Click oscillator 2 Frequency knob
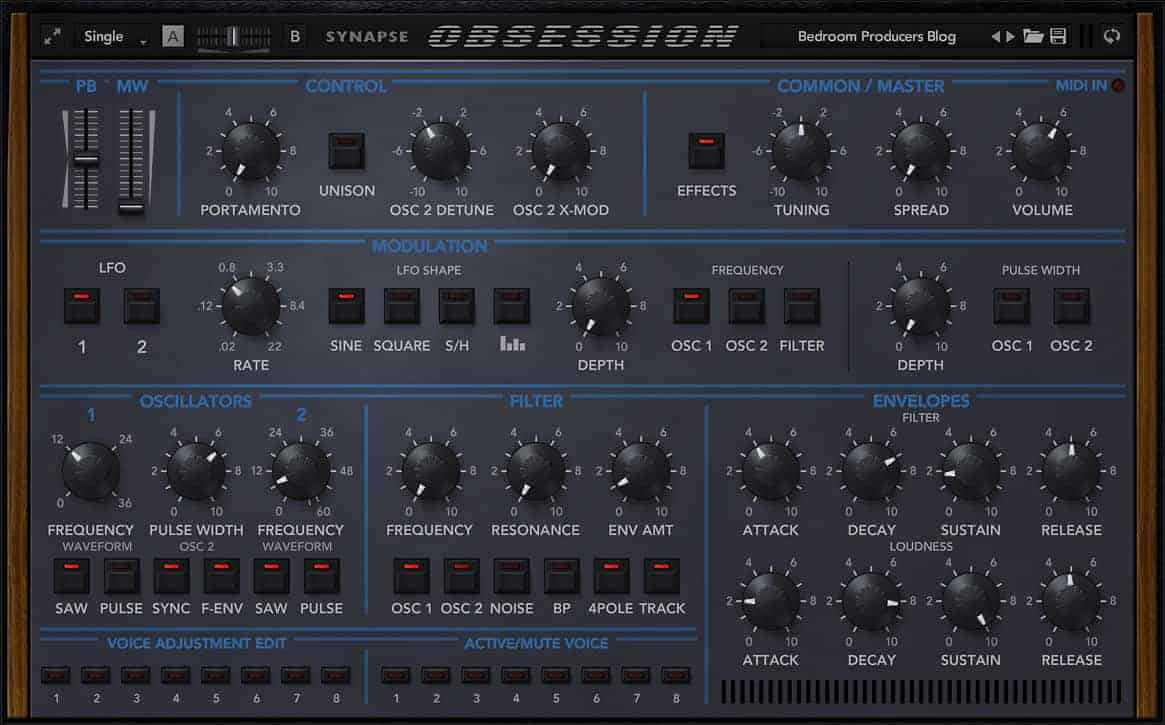Image resolution: width=1165 pixels, height=725 pixels. [x=301, y=471]
